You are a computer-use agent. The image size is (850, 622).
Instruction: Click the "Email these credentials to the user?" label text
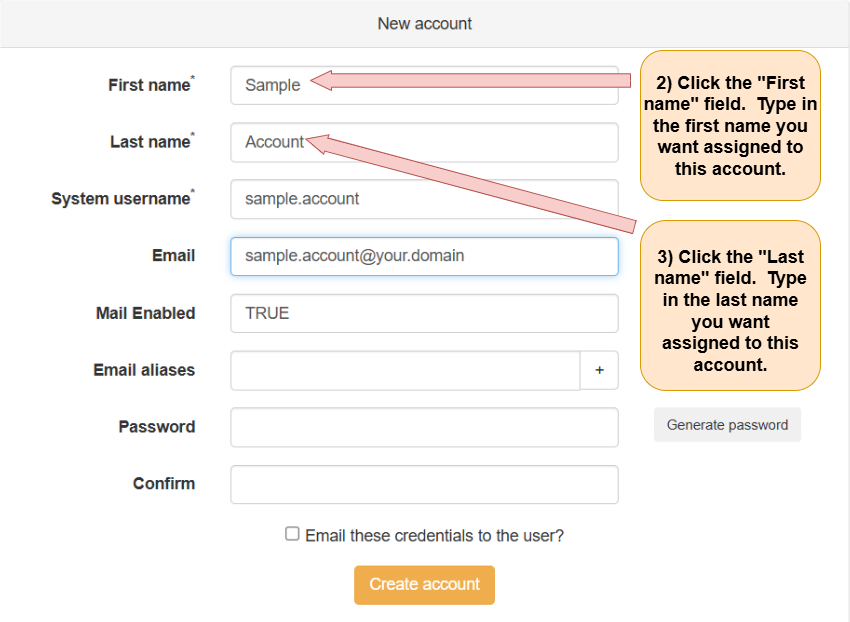[x=434, y=536]
